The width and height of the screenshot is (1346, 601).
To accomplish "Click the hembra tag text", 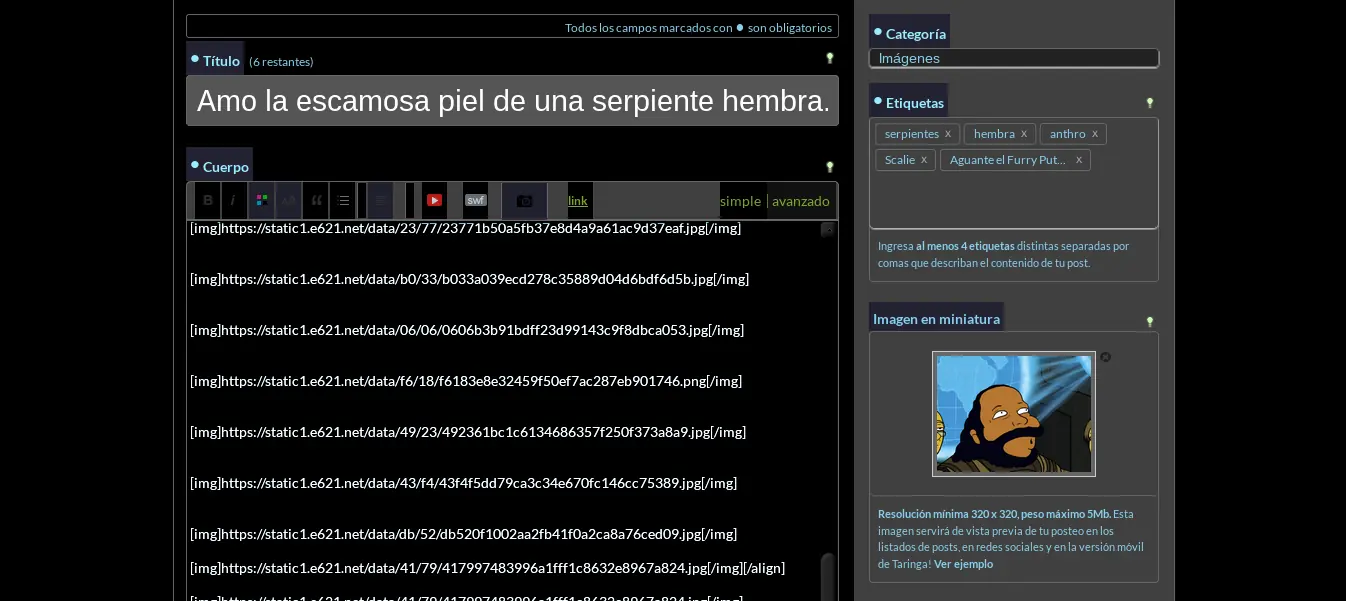I will 994,134.
